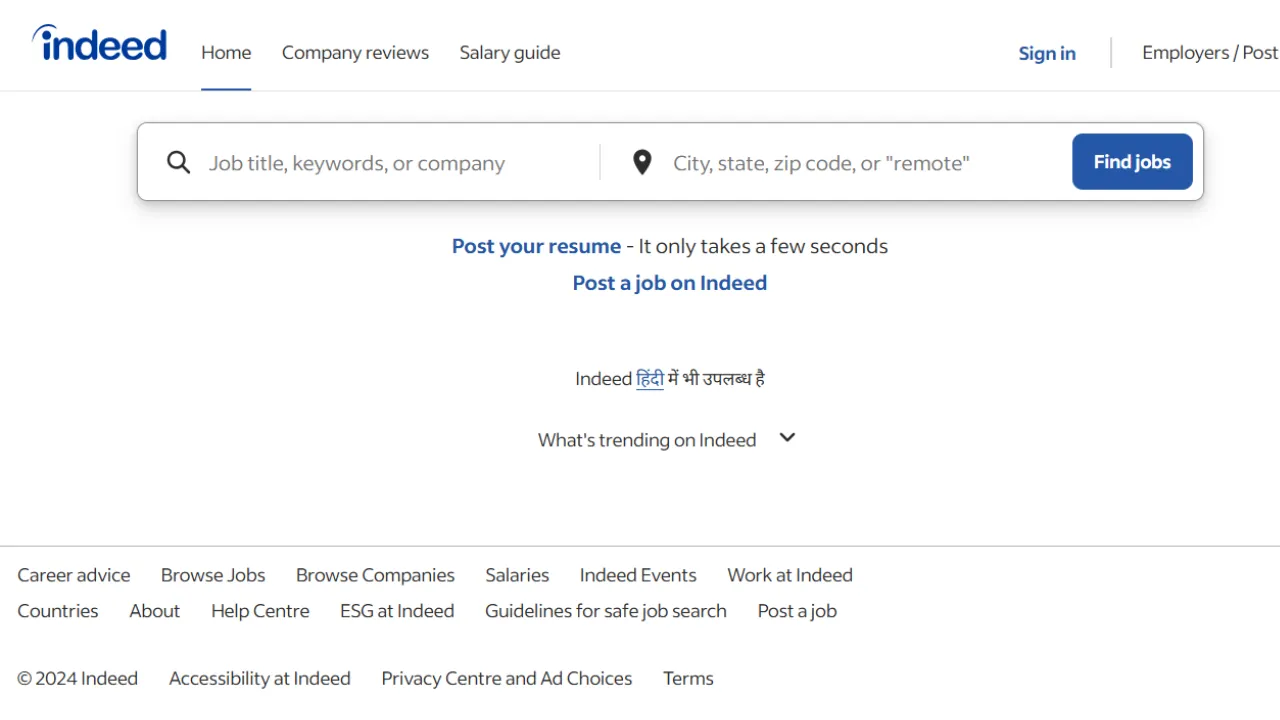The image size is (1280, 720).
Task: Open the Terms footer link
Action: [x=688, y=678]
